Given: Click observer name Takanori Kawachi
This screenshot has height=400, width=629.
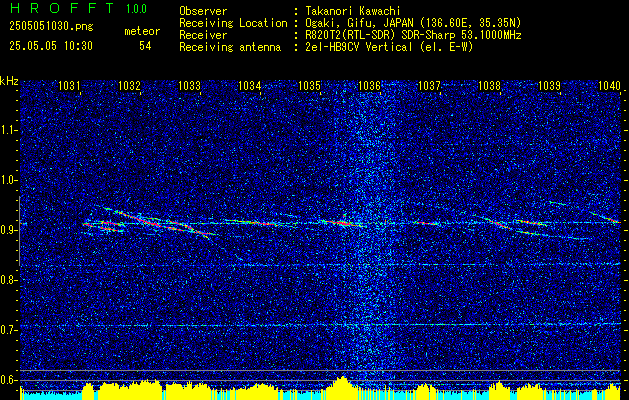Looking at the screenshot, I should click(353, 11).
